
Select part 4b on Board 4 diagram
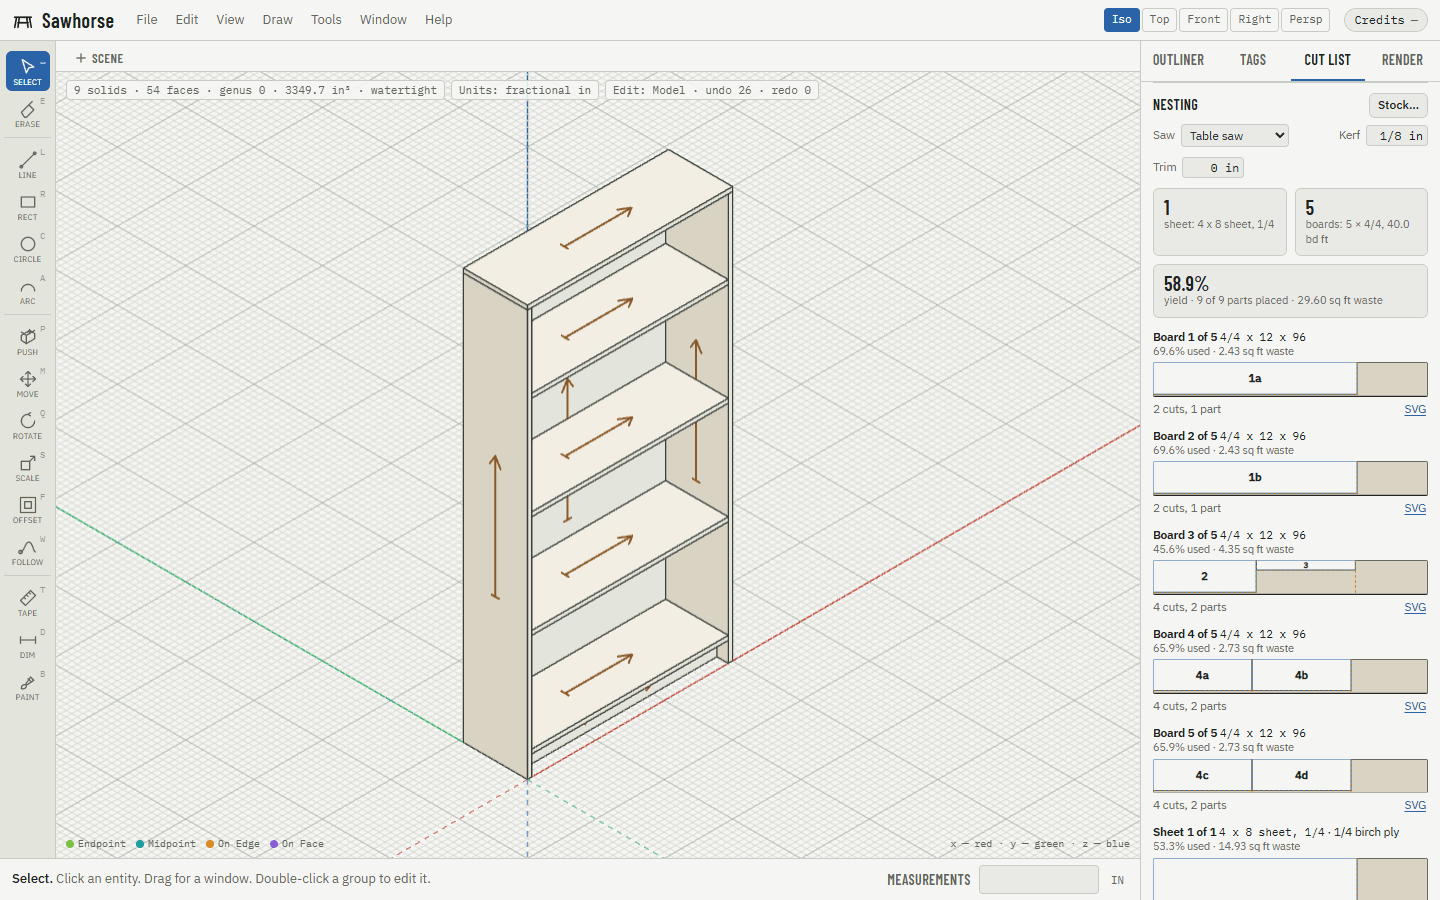click(1301, 676)
